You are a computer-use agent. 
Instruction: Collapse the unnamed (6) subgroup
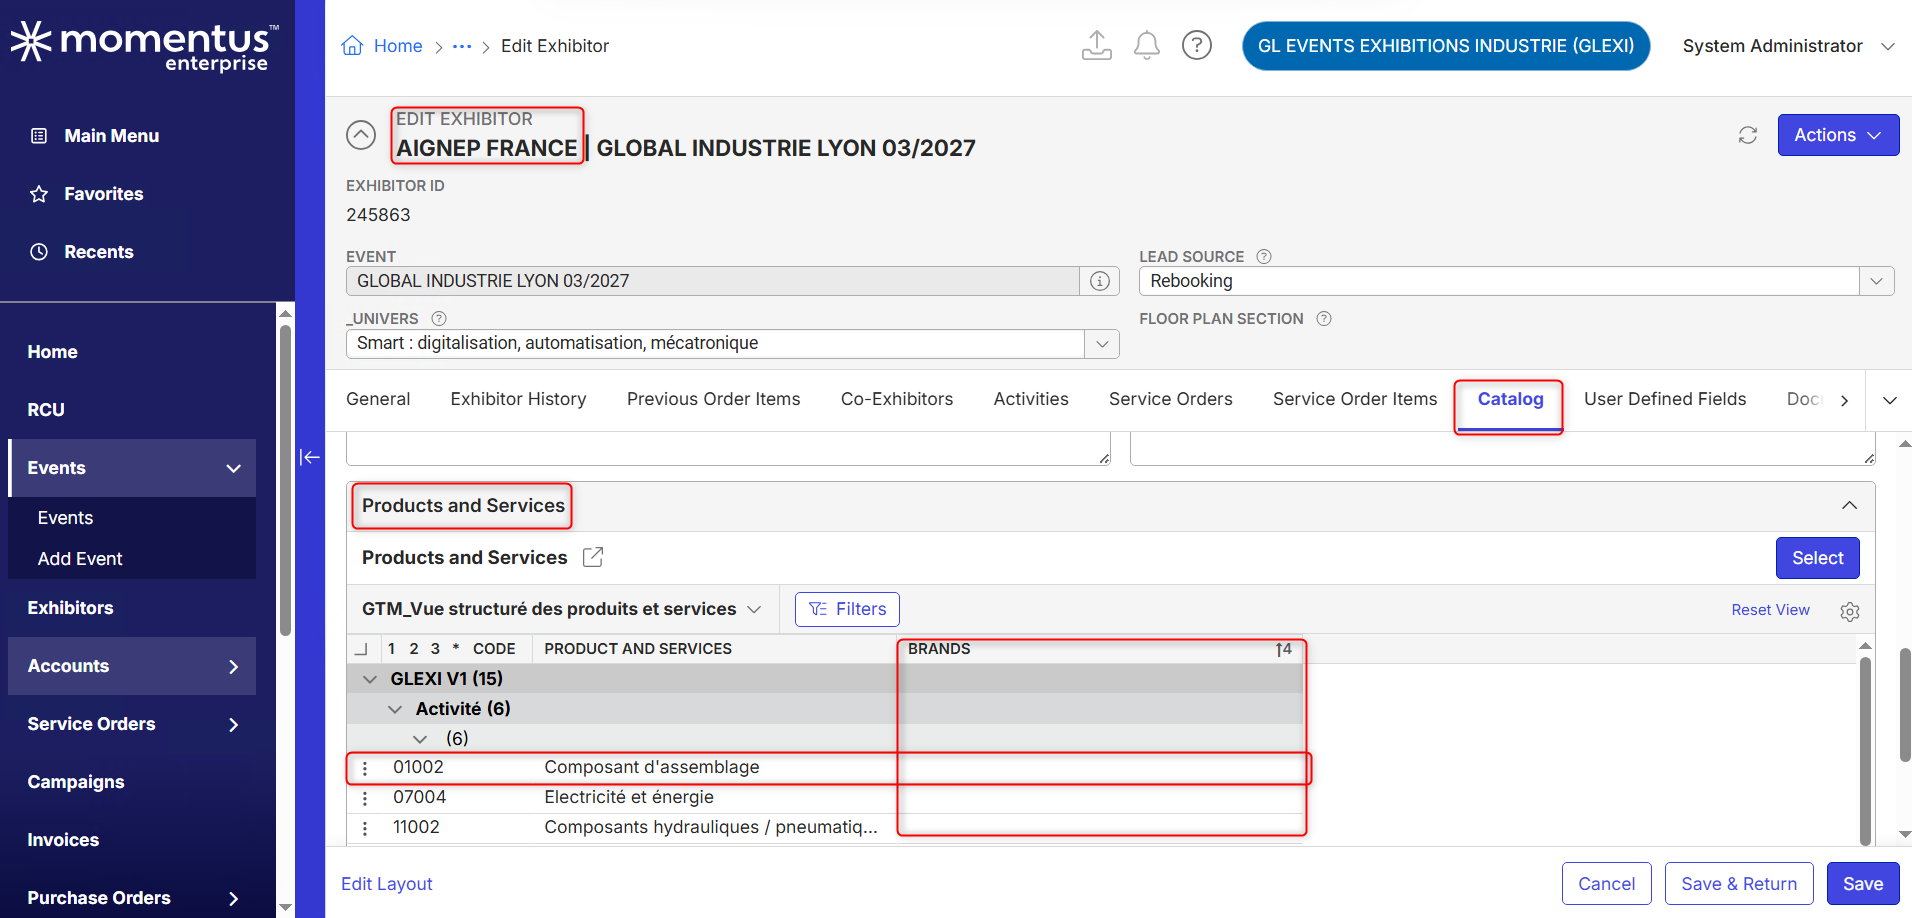tap(420, 739)
